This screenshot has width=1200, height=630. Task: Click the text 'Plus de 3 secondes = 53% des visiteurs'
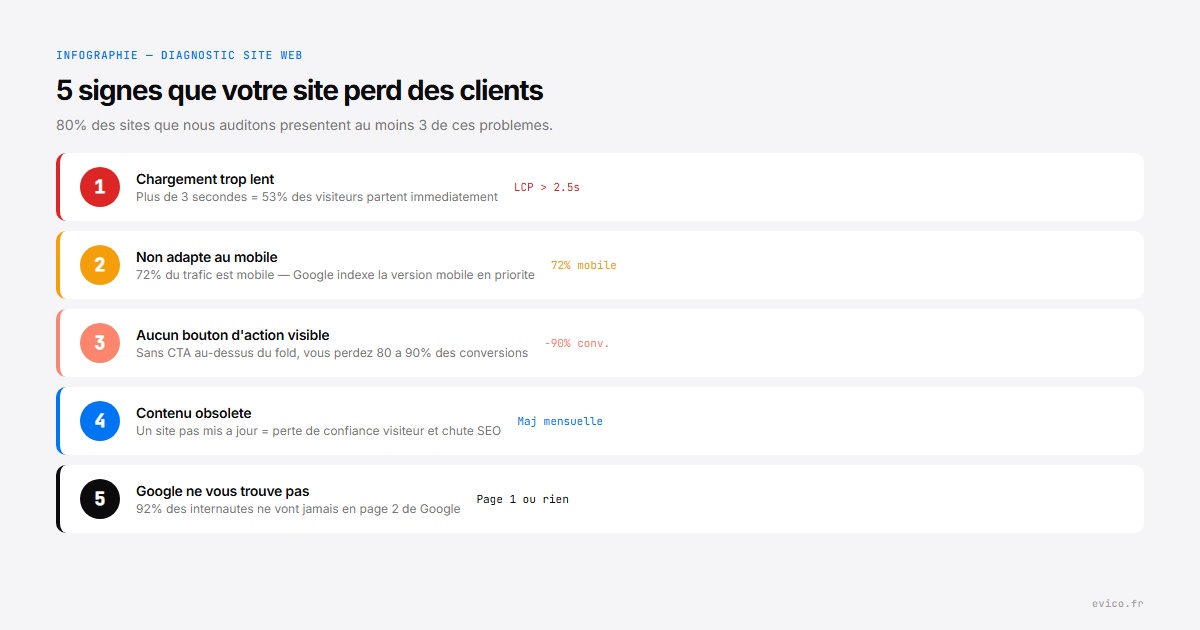(317, 197)
